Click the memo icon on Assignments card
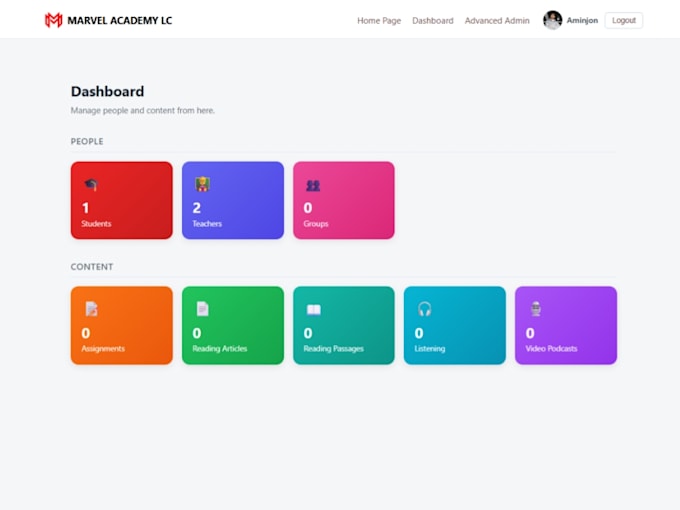680x510 pixels. tap(92, 309)
